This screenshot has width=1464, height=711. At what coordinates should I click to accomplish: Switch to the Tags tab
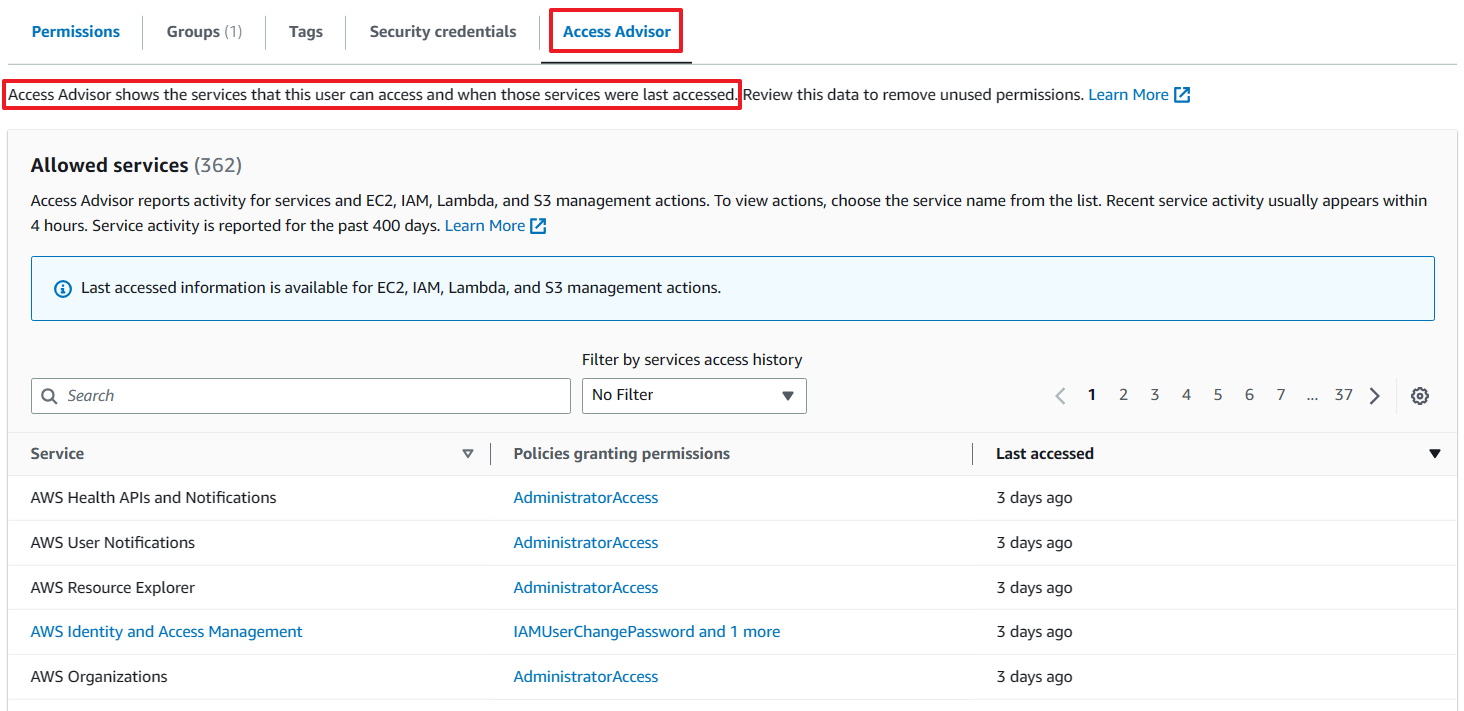[306, 32]
